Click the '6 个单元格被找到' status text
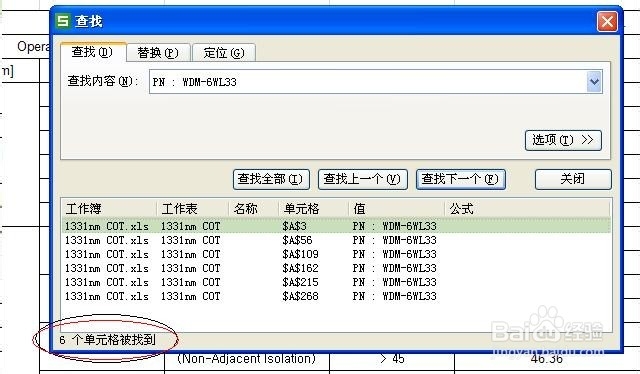Image resolution: width=640 pixels, height=374 pixels. pyautogui.click(x=107, y=339)
